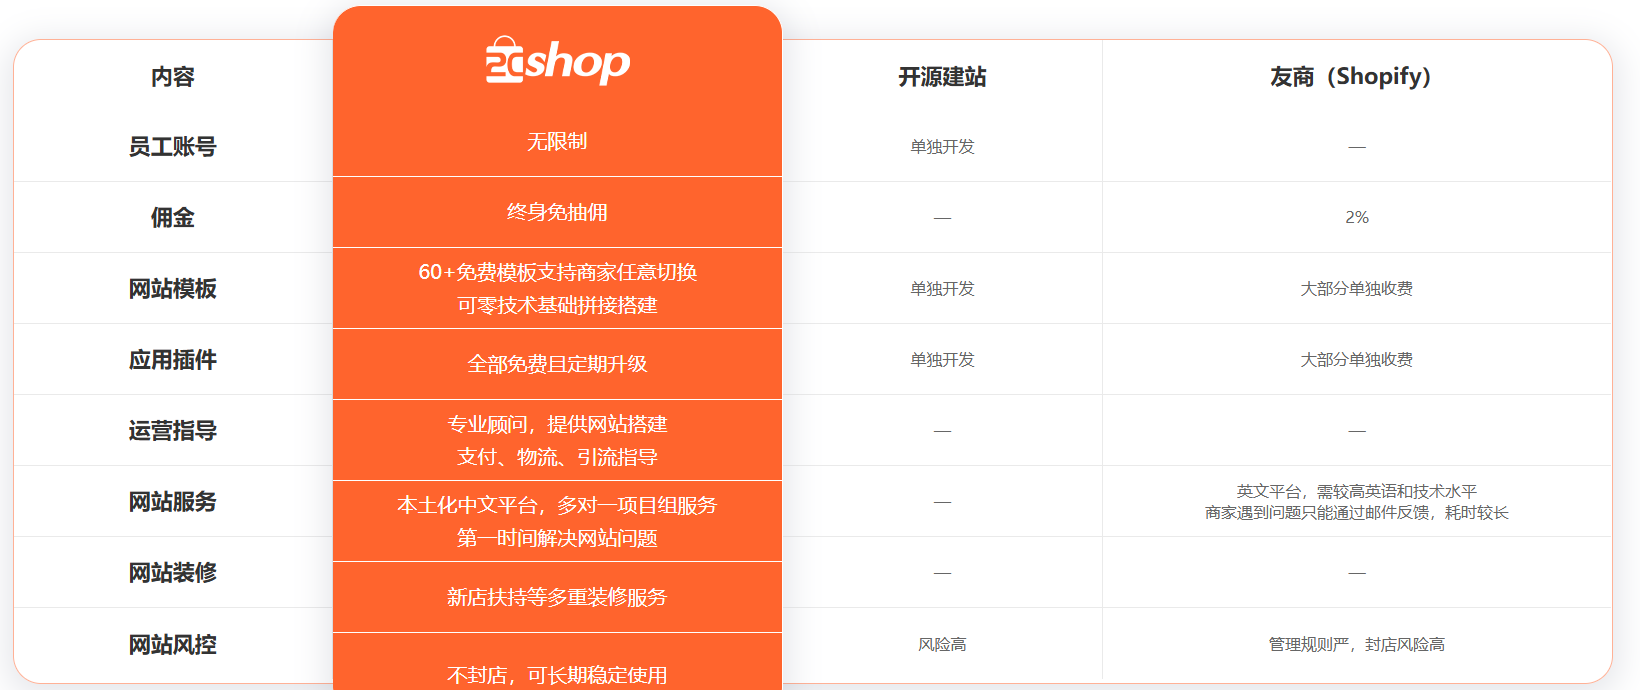The image size is (1640, 690).
Task: Select the 2% commission cell under Shopify
Action: pyautogui.click(x=1356, y=217)
